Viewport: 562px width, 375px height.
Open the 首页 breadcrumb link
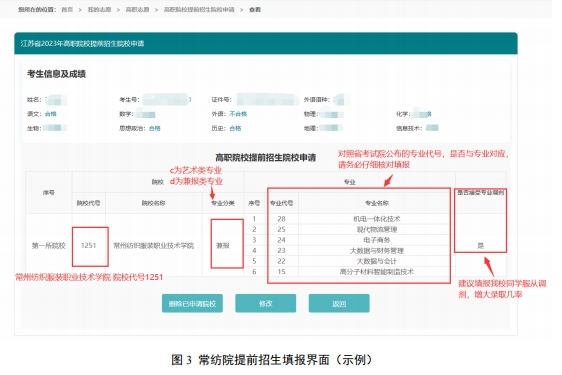[x=67, y=10]
